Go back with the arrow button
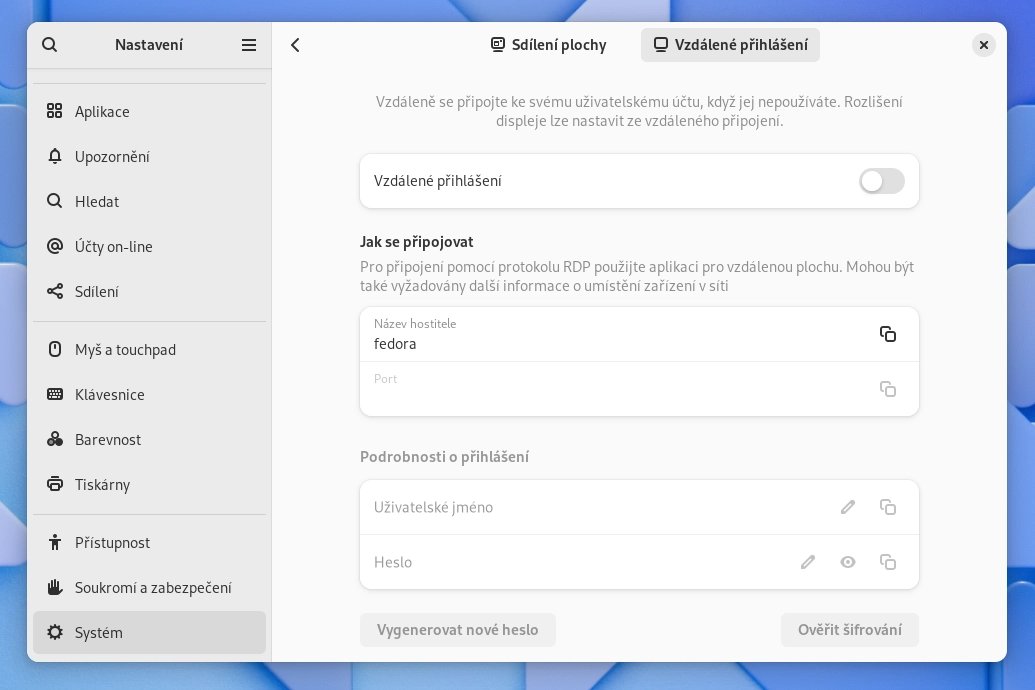The image size is (1035, 690). click(x=295, y=45)
